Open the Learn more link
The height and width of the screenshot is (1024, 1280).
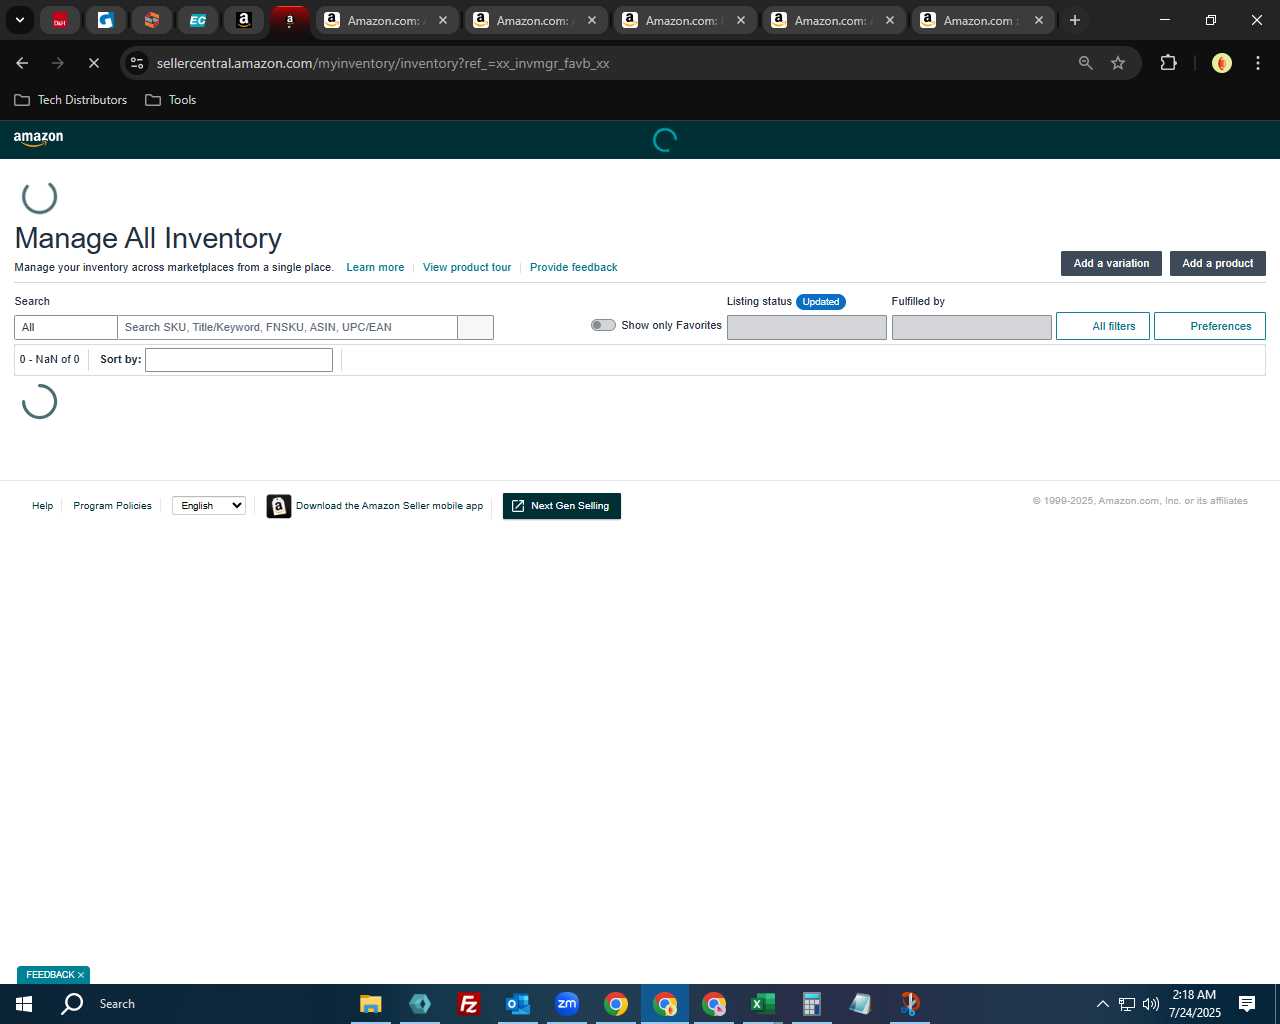click(x=375, y=267)
